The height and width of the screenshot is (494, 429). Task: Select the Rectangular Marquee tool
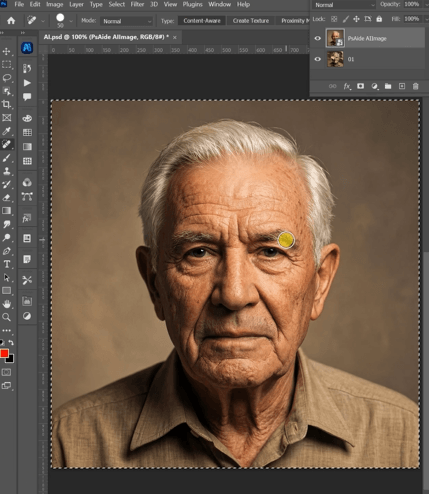[6, 65]
